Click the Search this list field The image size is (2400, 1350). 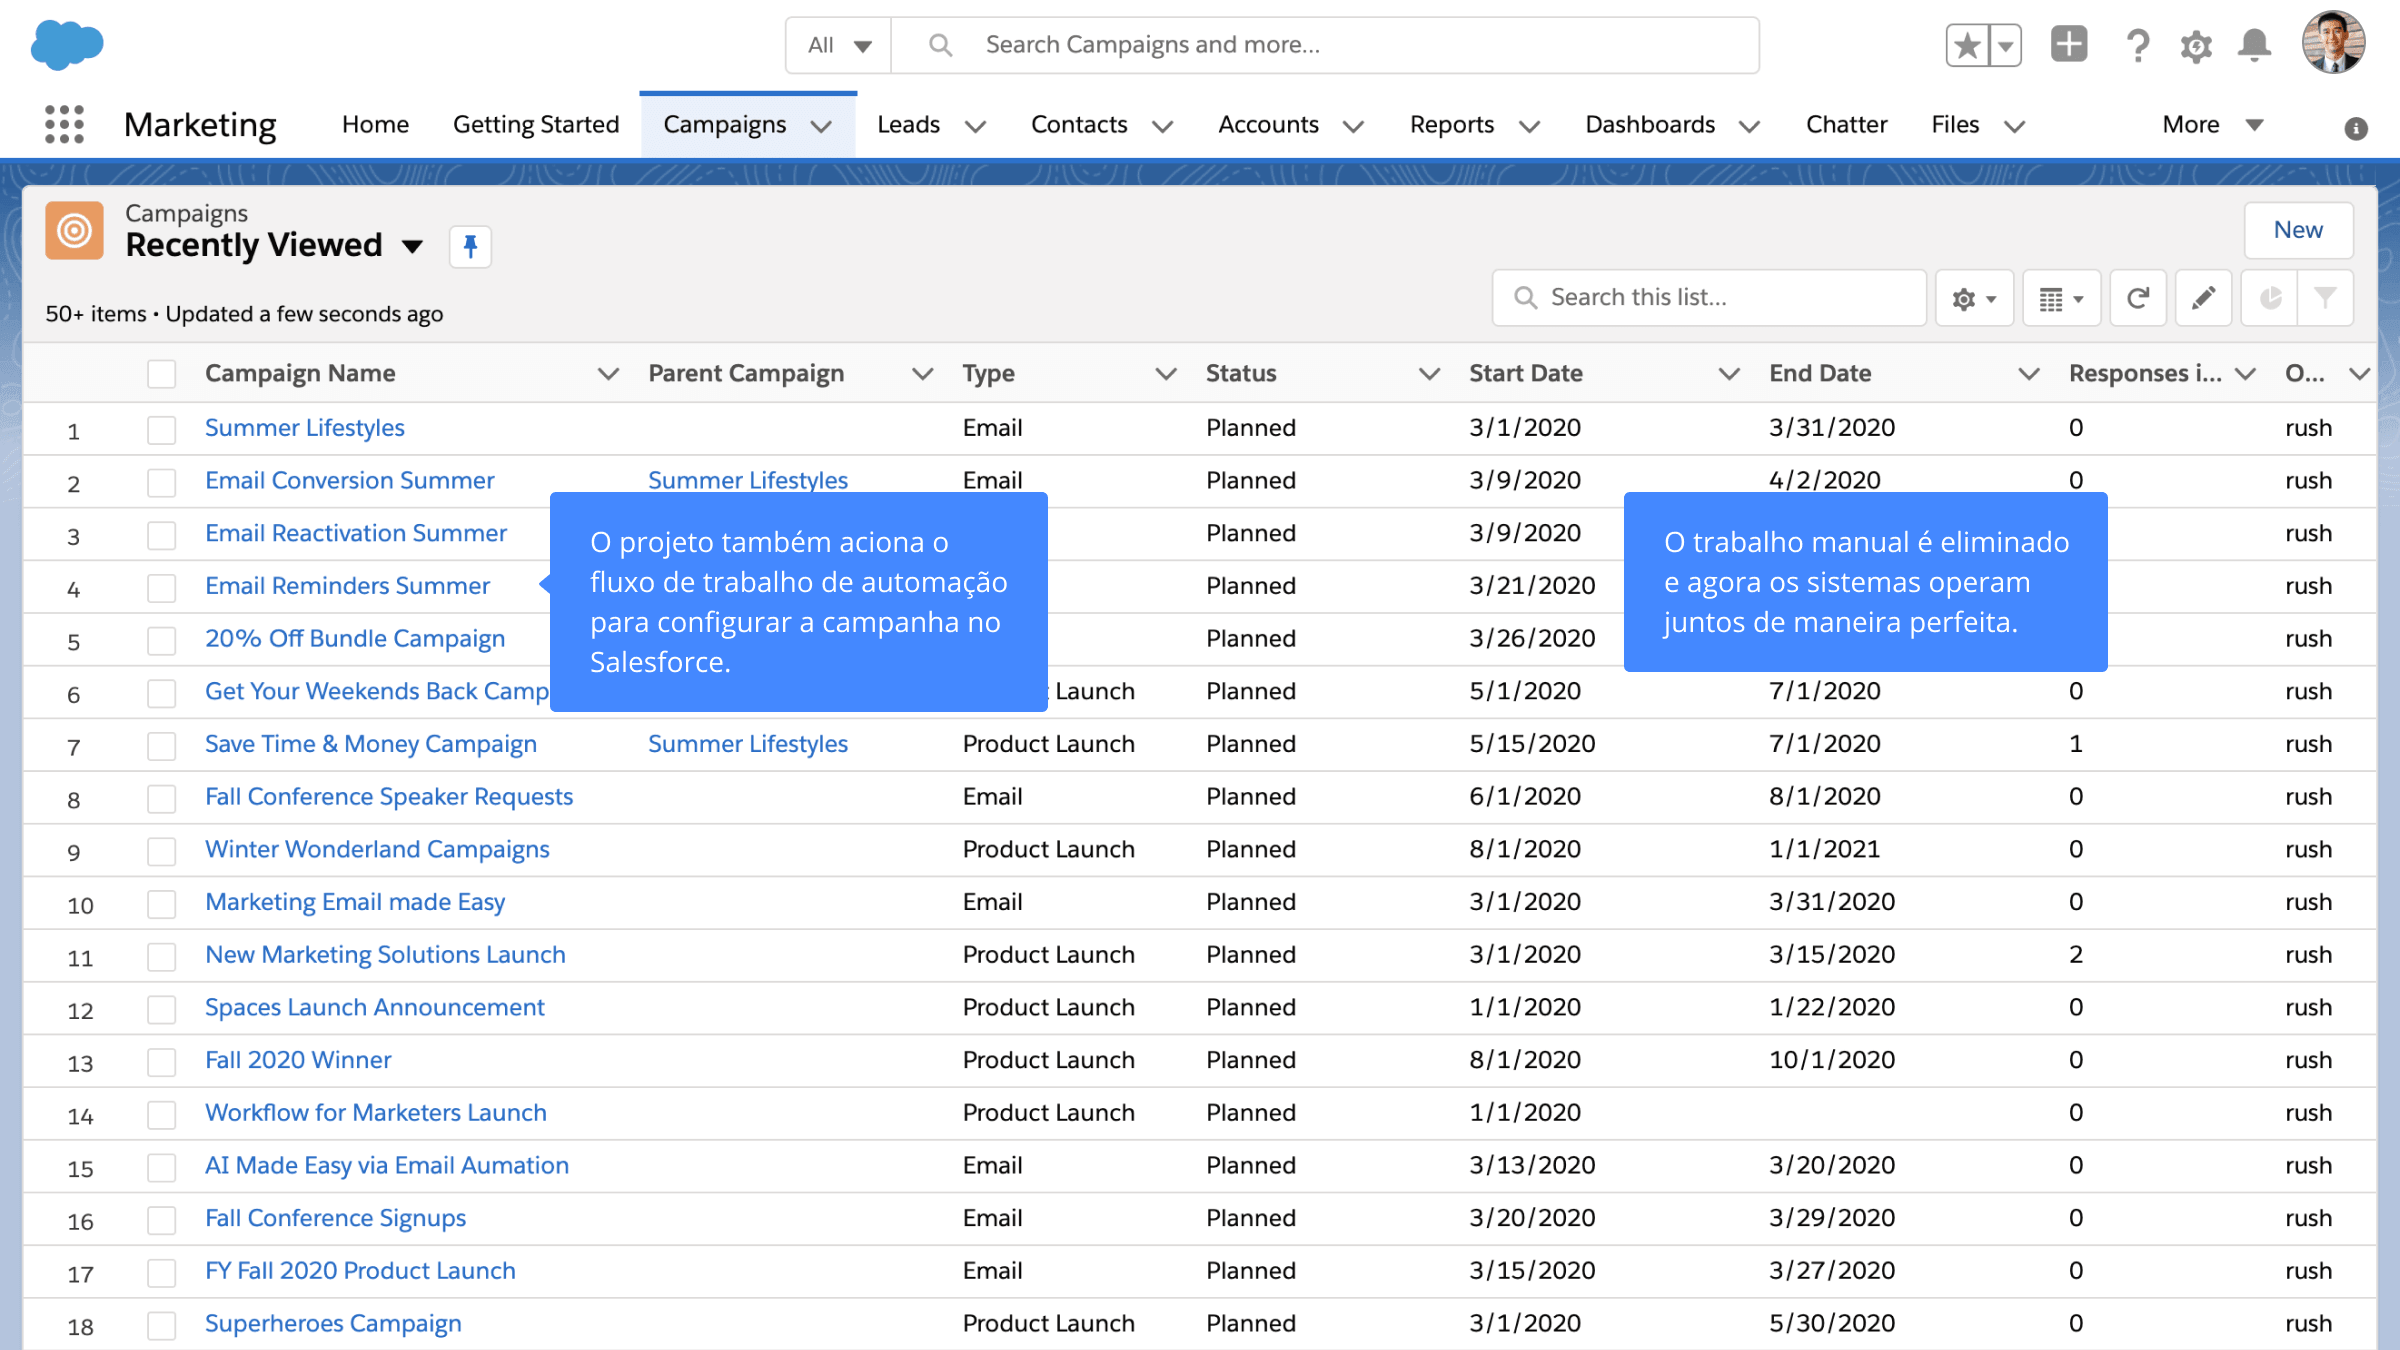tap(1709, 298)
